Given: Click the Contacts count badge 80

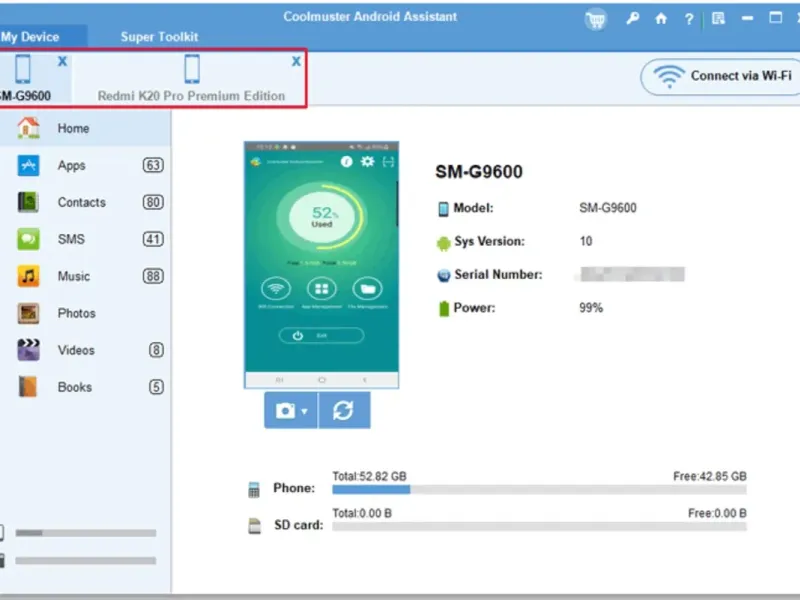Looking at the screenshot, I should pos(153,202).
